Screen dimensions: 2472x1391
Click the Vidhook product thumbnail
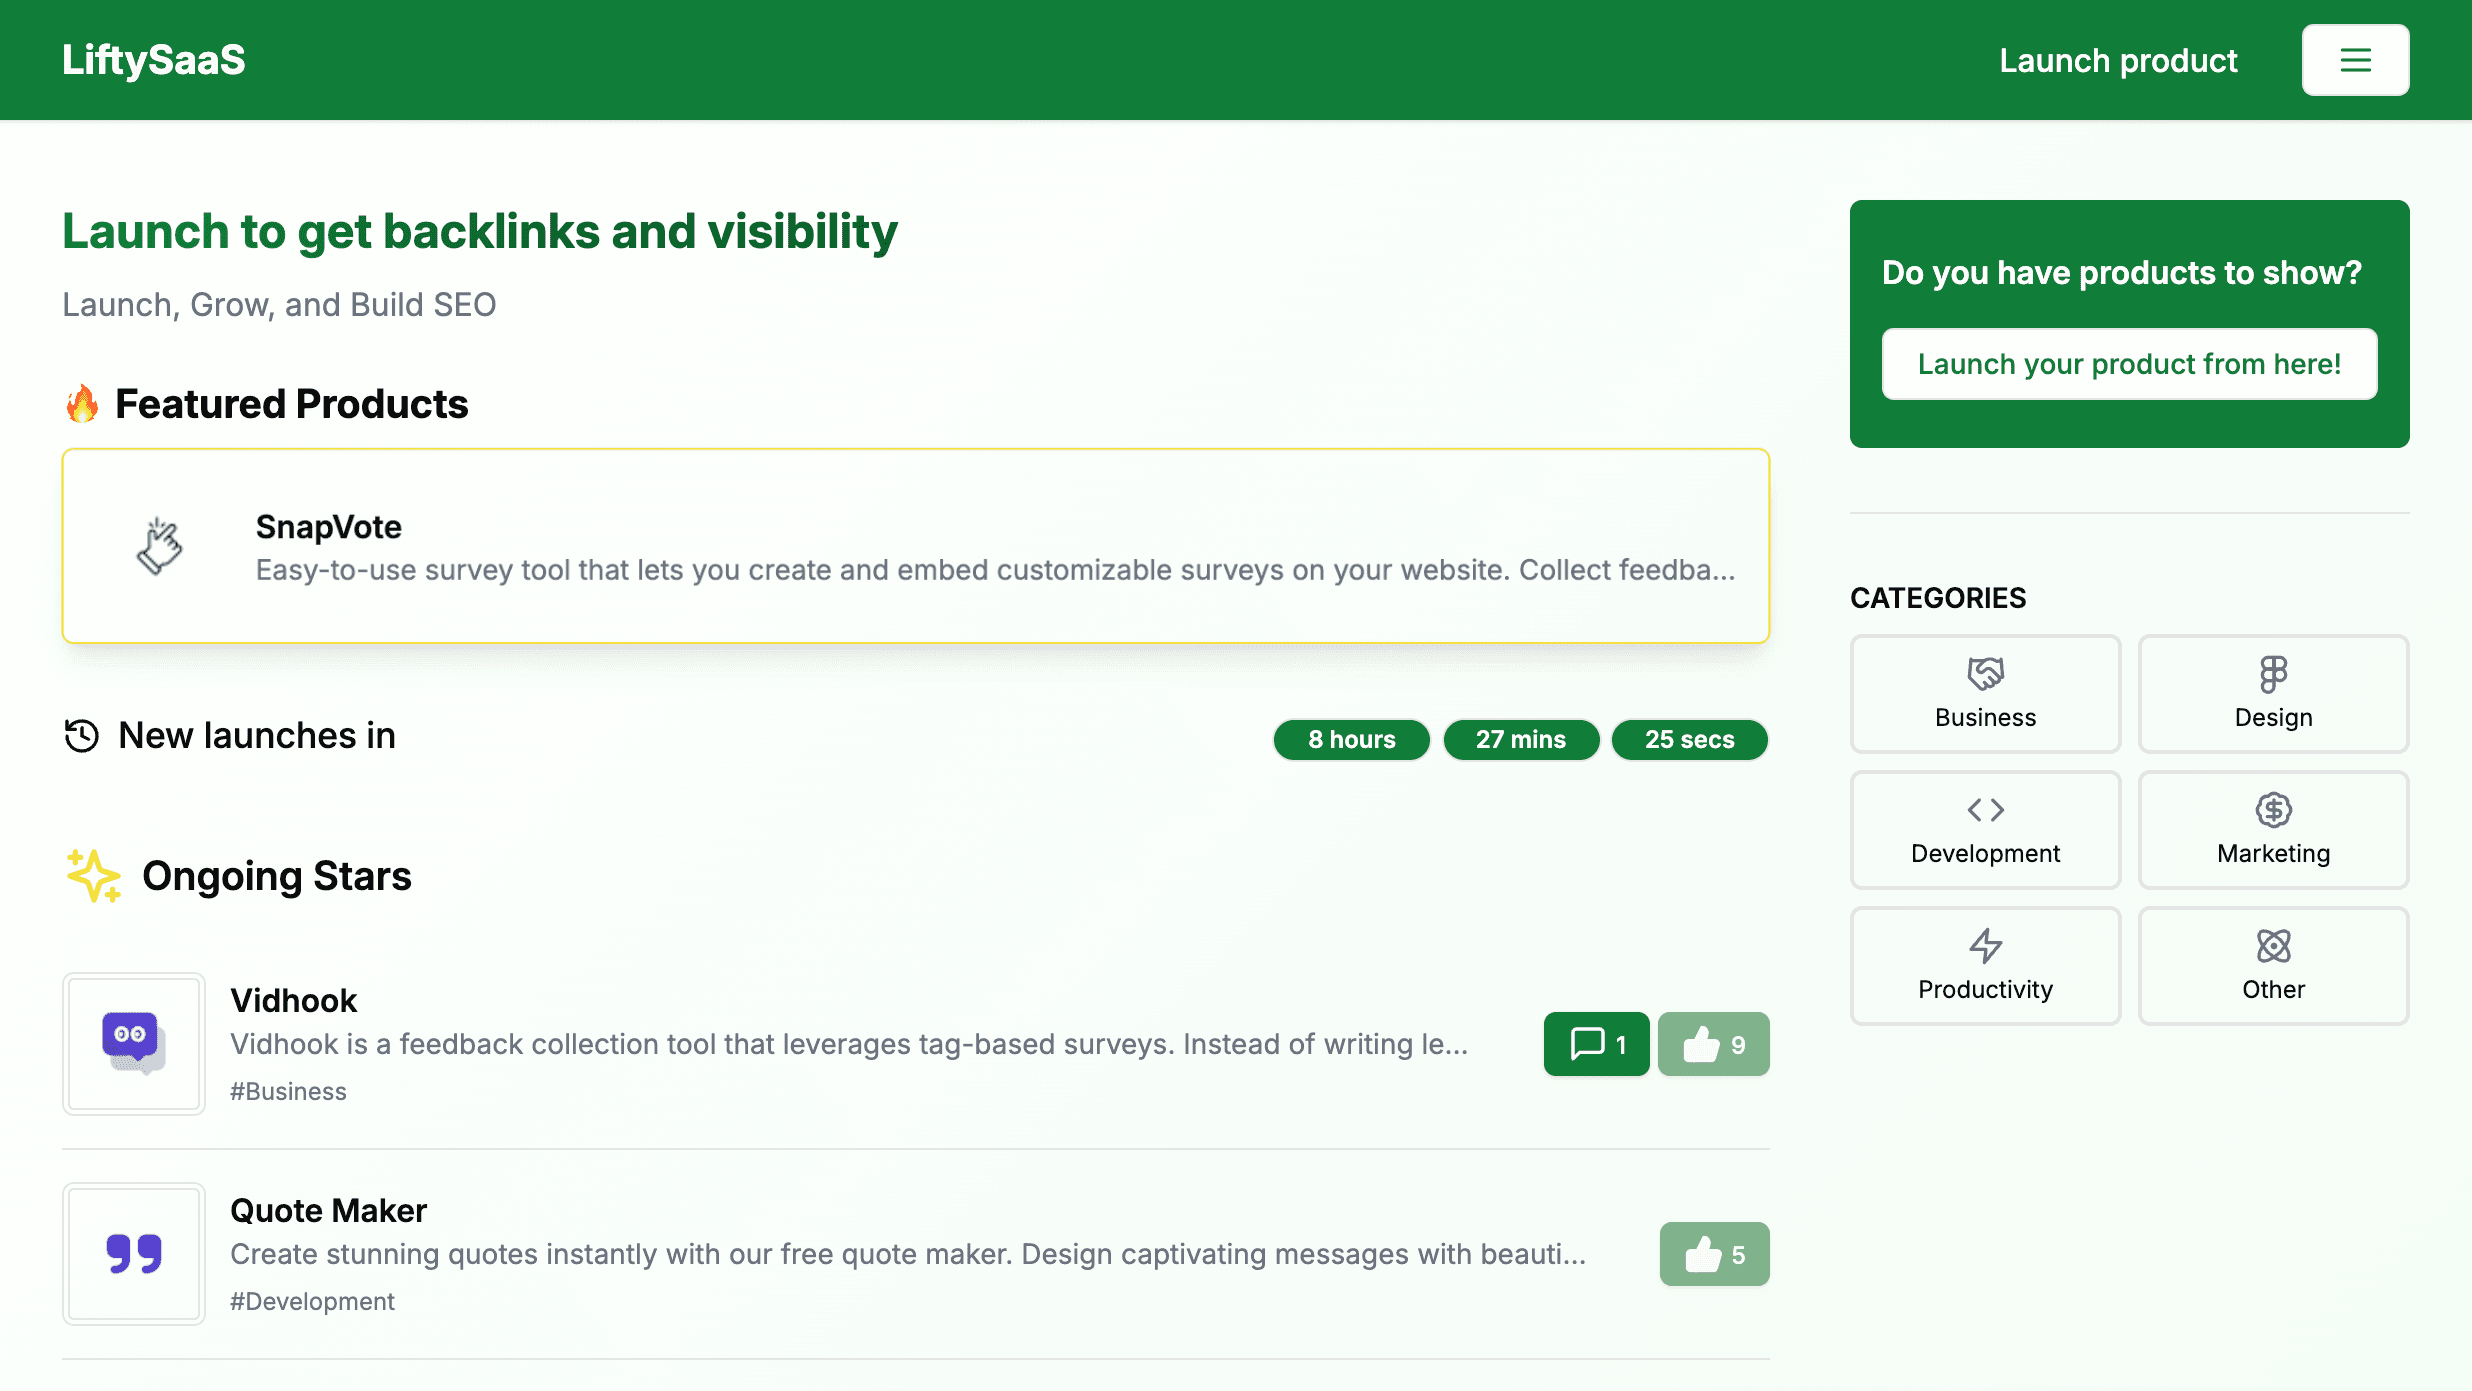pyautogui.click(x=134, y=1044)
